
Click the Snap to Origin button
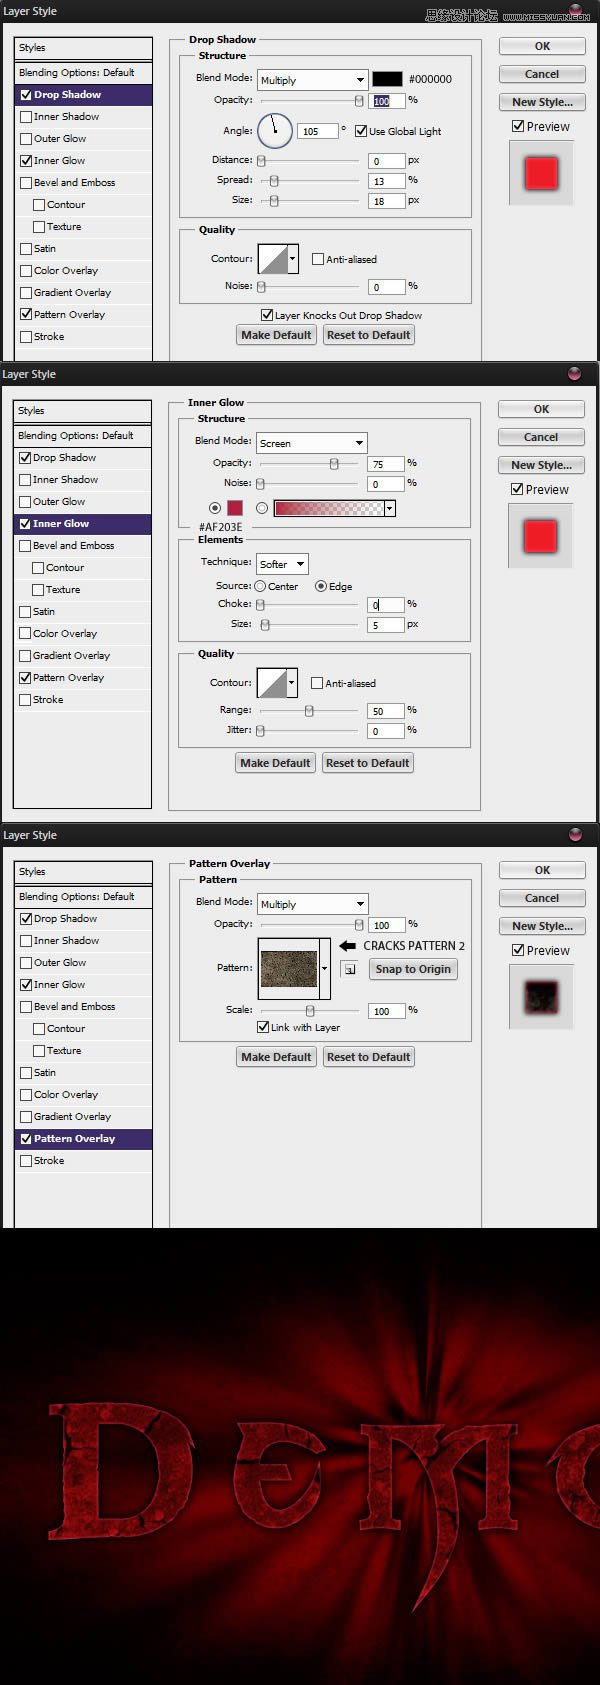click(x=413, y=969)
